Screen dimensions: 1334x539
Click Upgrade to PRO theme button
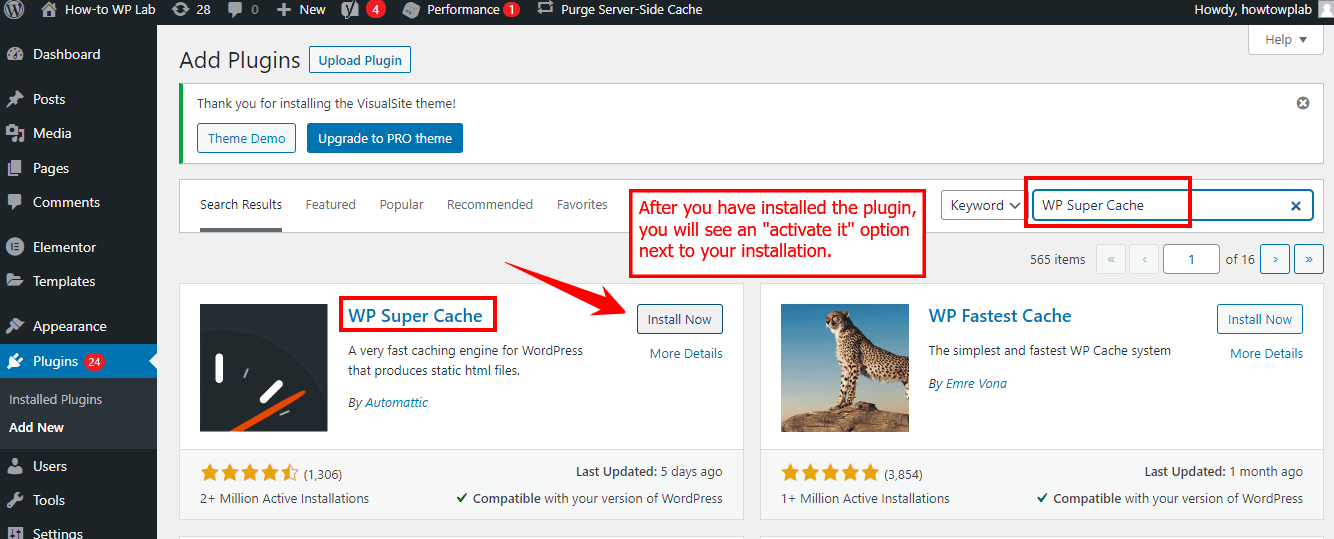385,138
